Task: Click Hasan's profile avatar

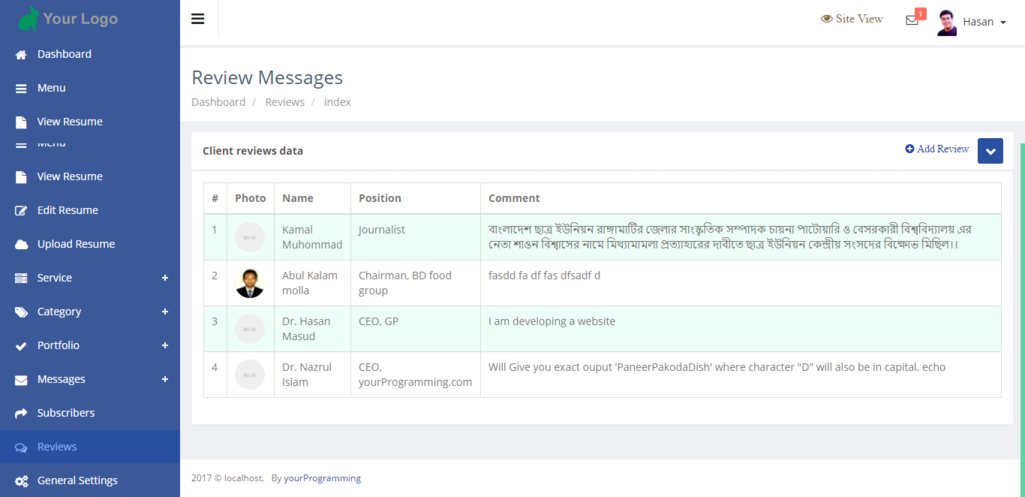Action: [x=947, y=22]
